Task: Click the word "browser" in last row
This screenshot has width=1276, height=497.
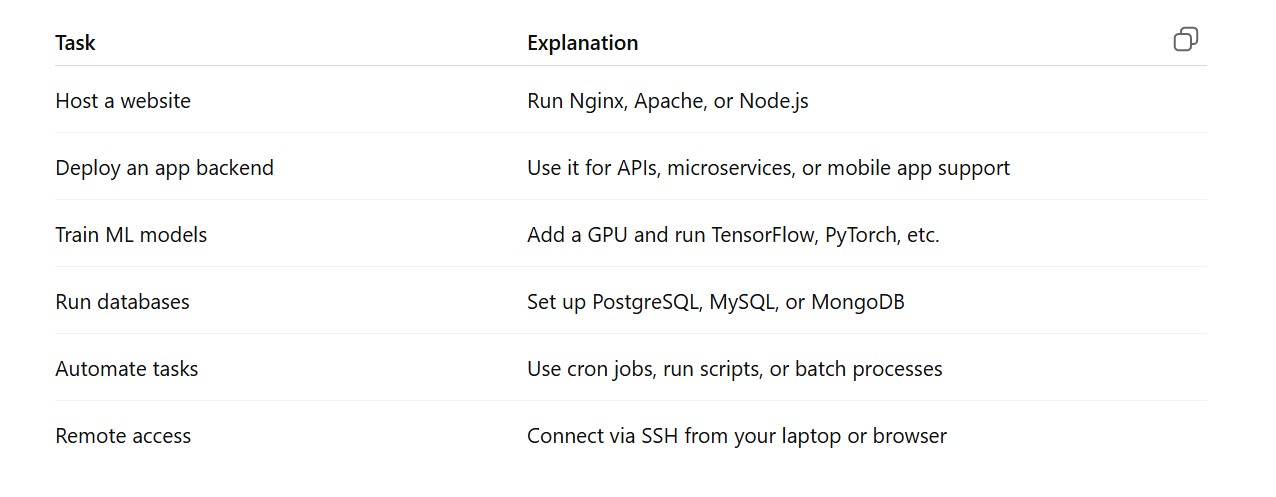Action: [x=909, y=436]
